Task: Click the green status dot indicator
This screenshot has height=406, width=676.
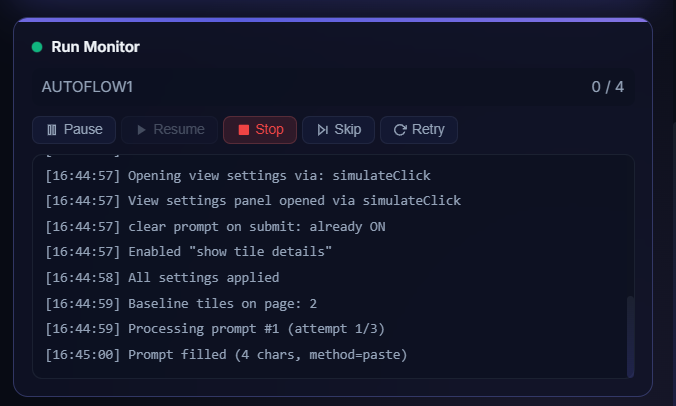Action: click(37, 47)
